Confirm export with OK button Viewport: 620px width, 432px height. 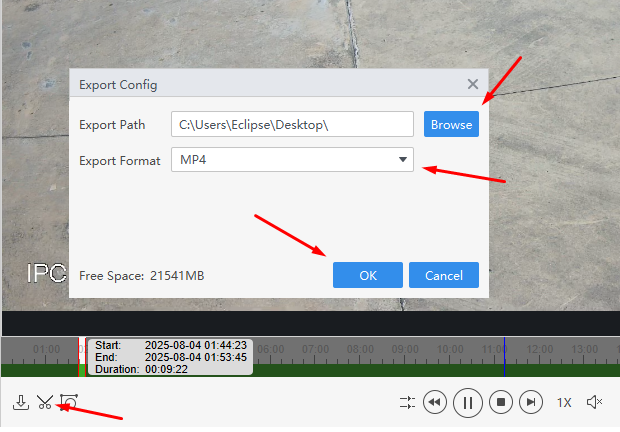368,275
